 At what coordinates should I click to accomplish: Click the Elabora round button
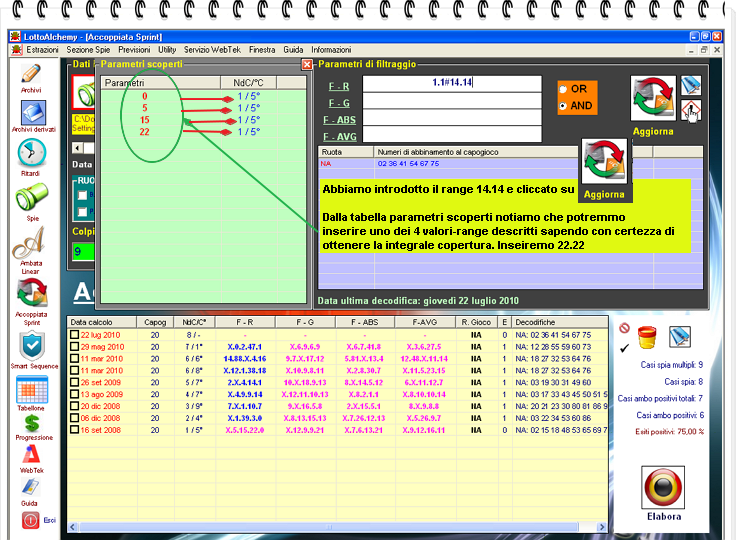[x=663, y=487]
